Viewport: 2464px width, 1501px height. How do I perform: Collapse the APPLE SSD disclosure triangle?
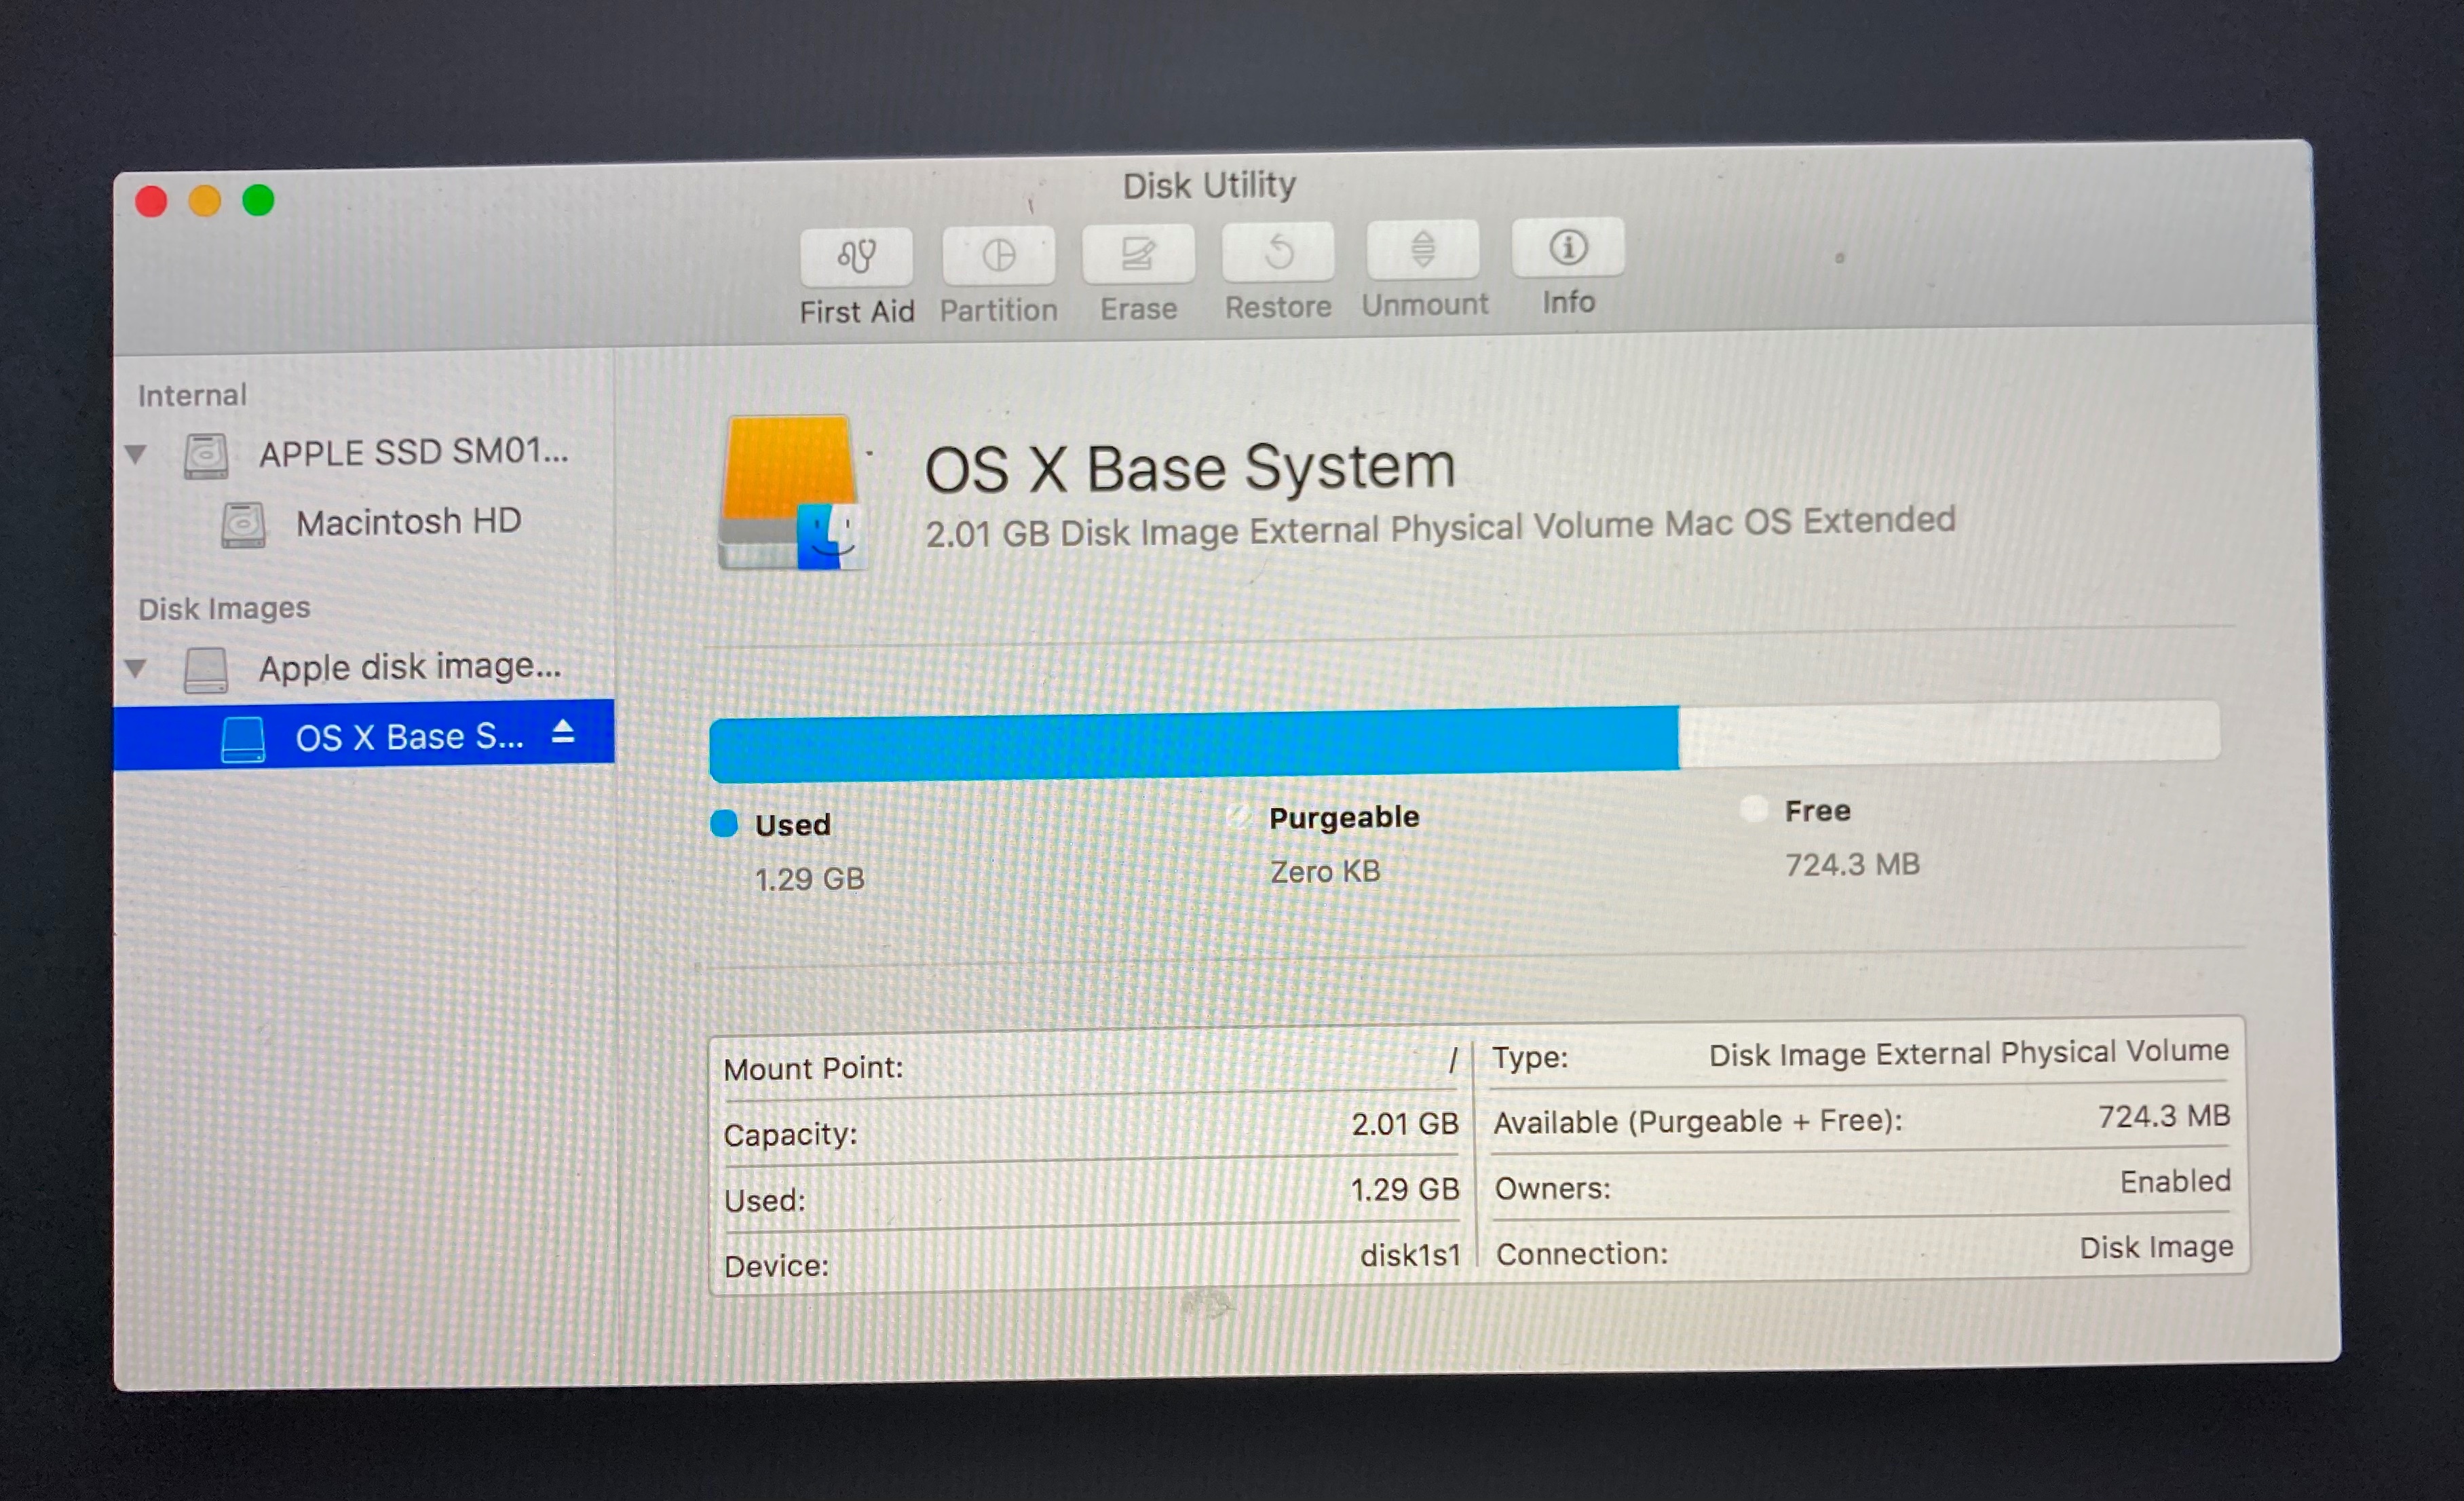click(x=137, y=455)
